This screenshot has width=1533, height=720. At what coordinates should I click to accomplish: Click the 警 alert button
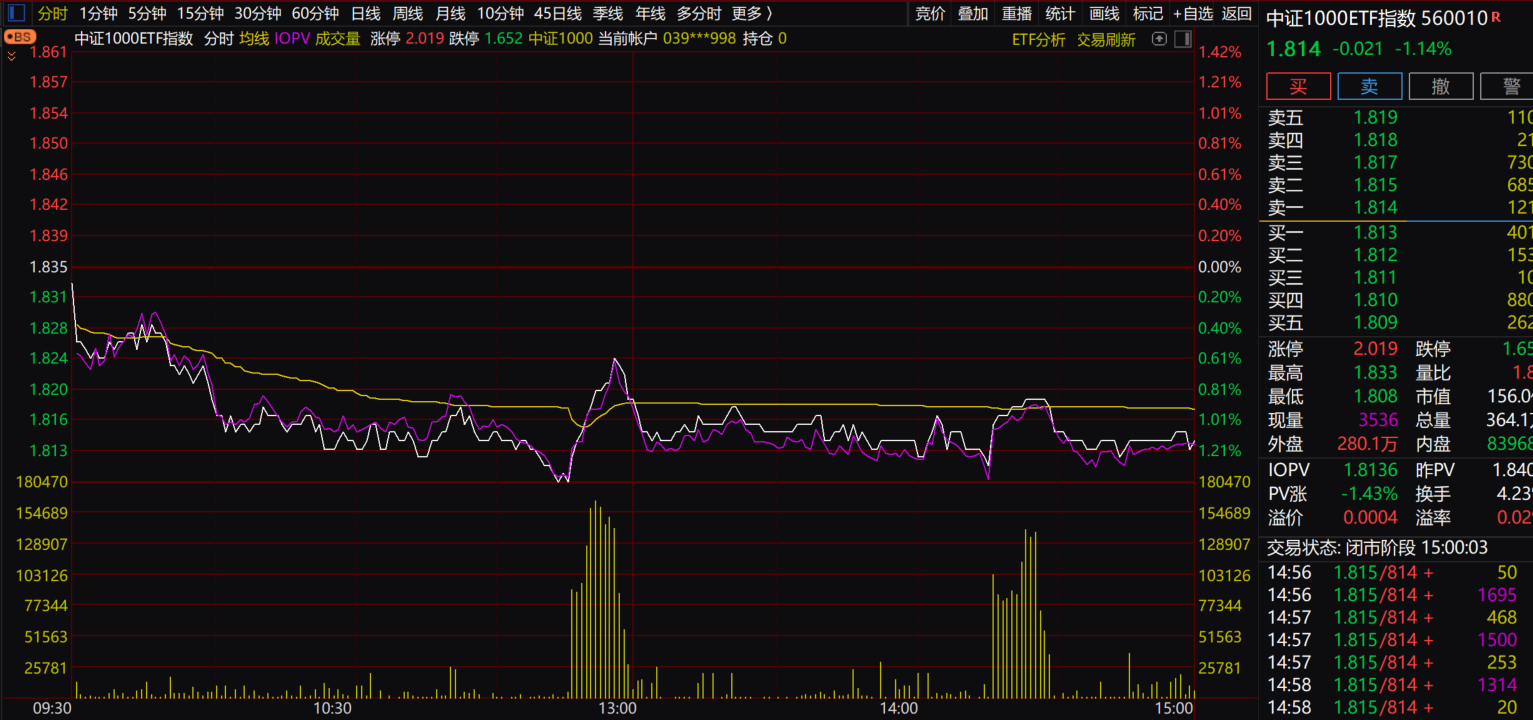1509,86
